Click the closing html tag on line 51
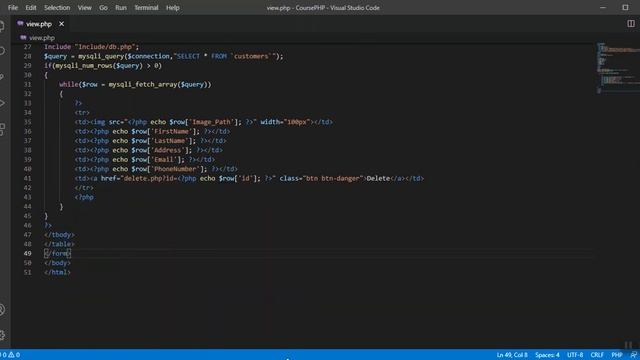This screenshot has width=640, height=360. coord(57,272)
